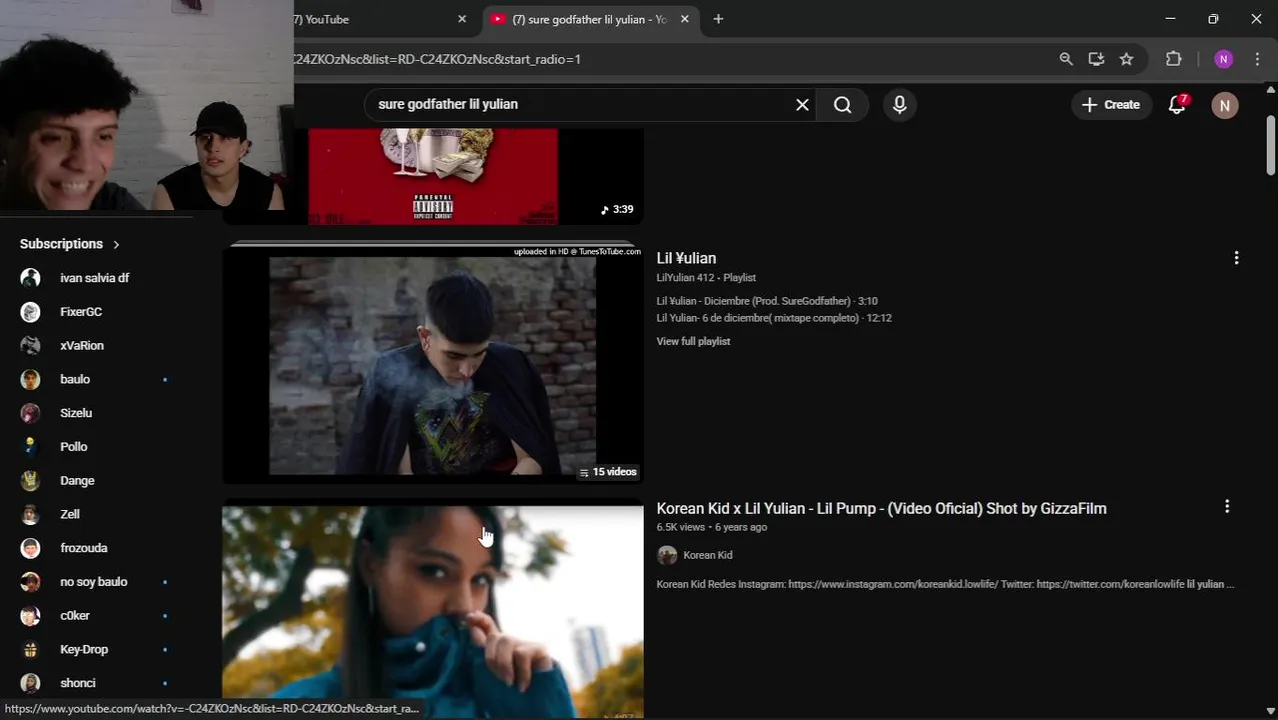The width and height of the screenshot is (1278, 720).
Task: Open the notifications bell
Action: pyautogui.click(x=1177, y=104)
